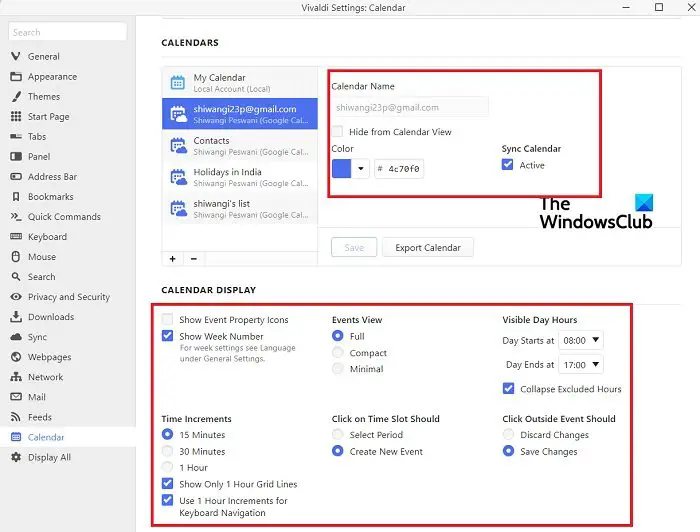The width and height of the screenshot is (700, 532).
Task: Click the Appearance folder icon in sidebar
Action: [x=16, y=76]
